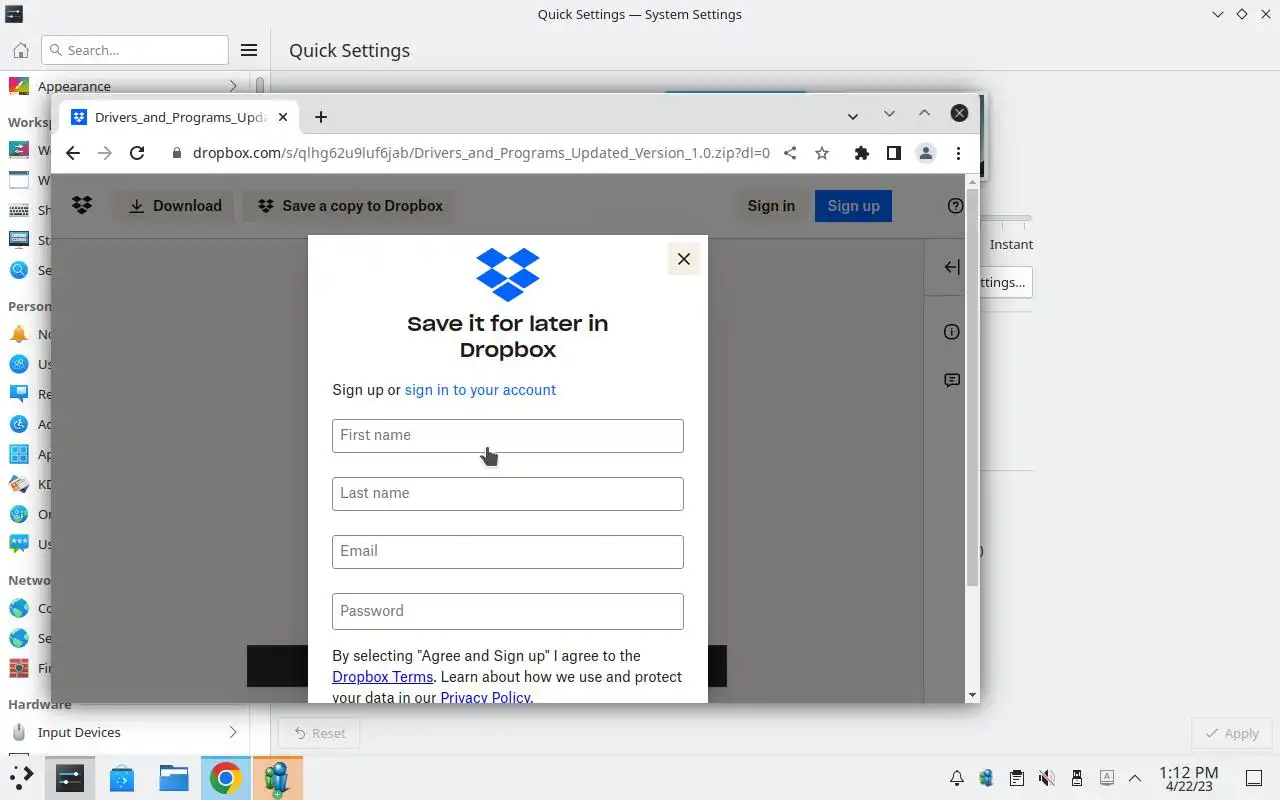Open a new browser tab
The width and height of the screenshot is (1280, 800).
pyautogui.click(x=321, y=117)
